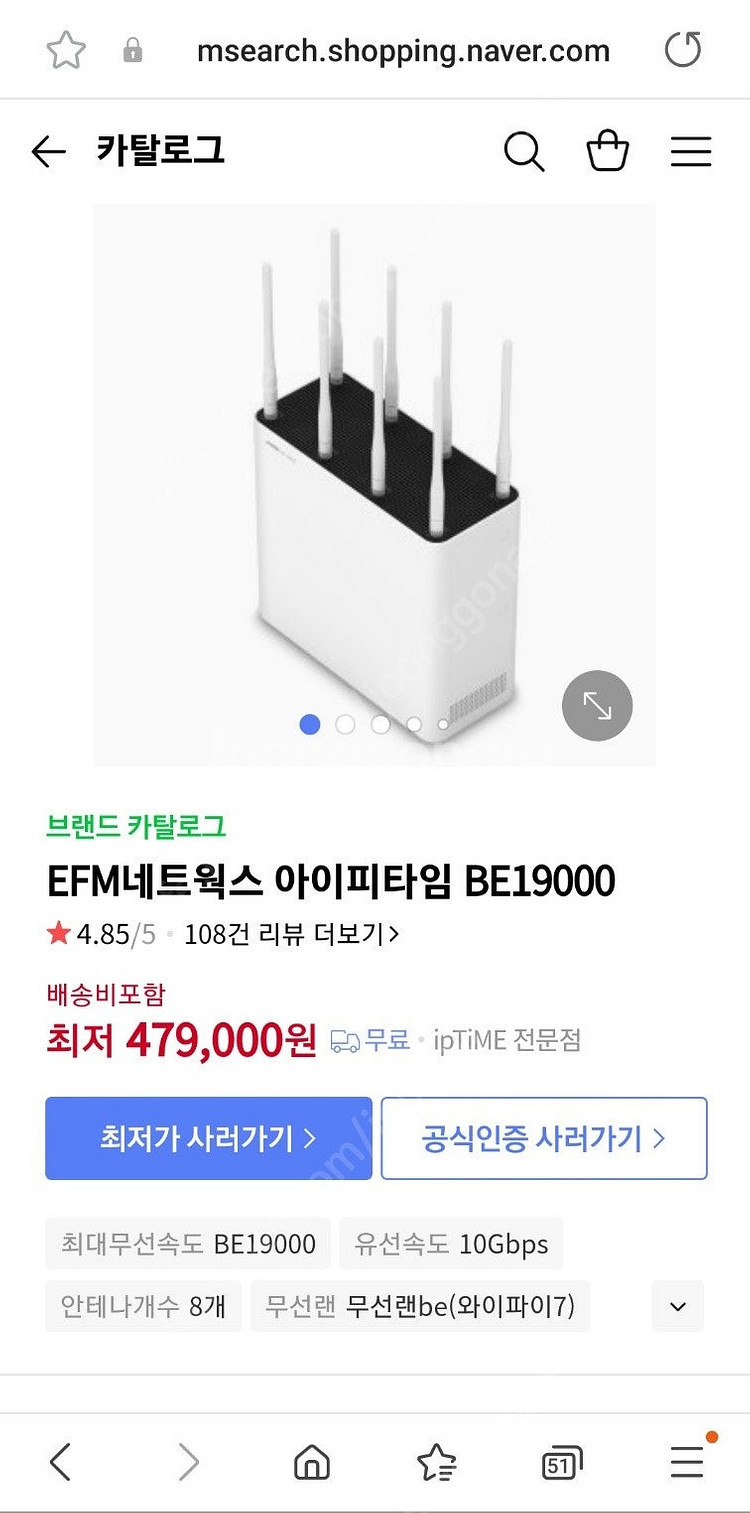Open the shopping basket icon
The image size is (750, 1513).
tap(607, 152)
